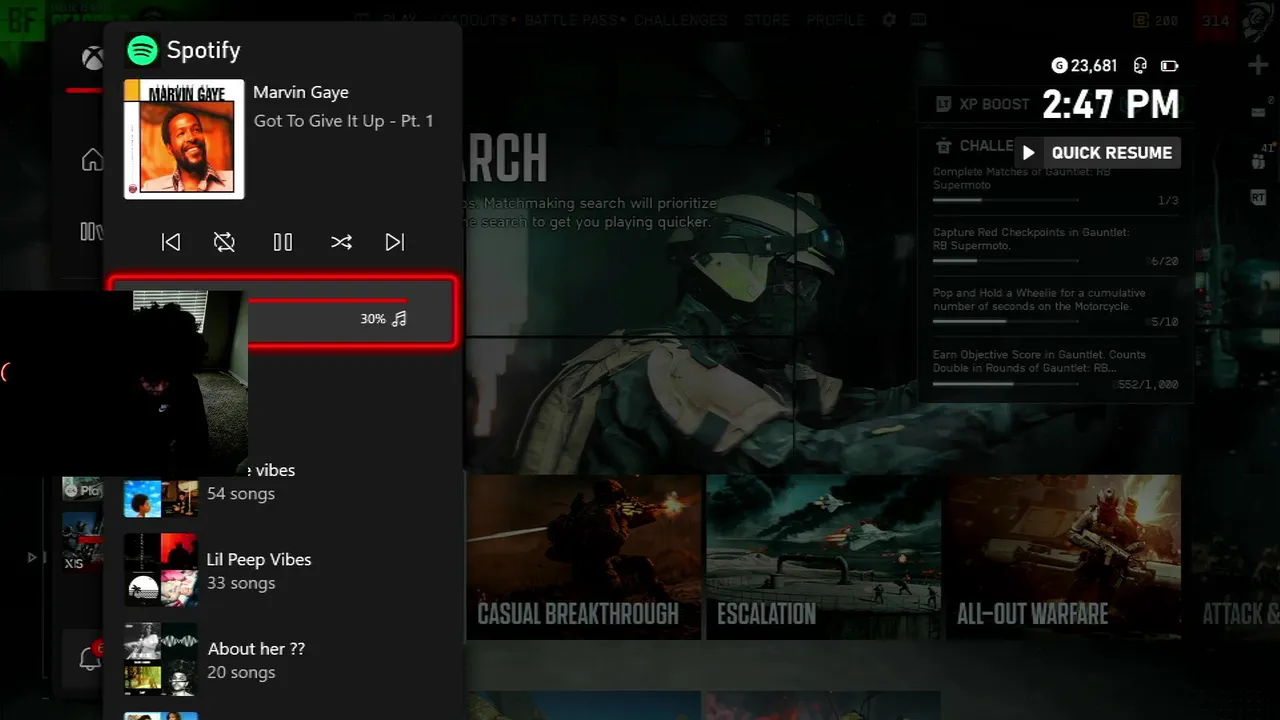Select Complete Matches of Gauntlet challenge
1280x720 pixels.
pos(1055,186)
